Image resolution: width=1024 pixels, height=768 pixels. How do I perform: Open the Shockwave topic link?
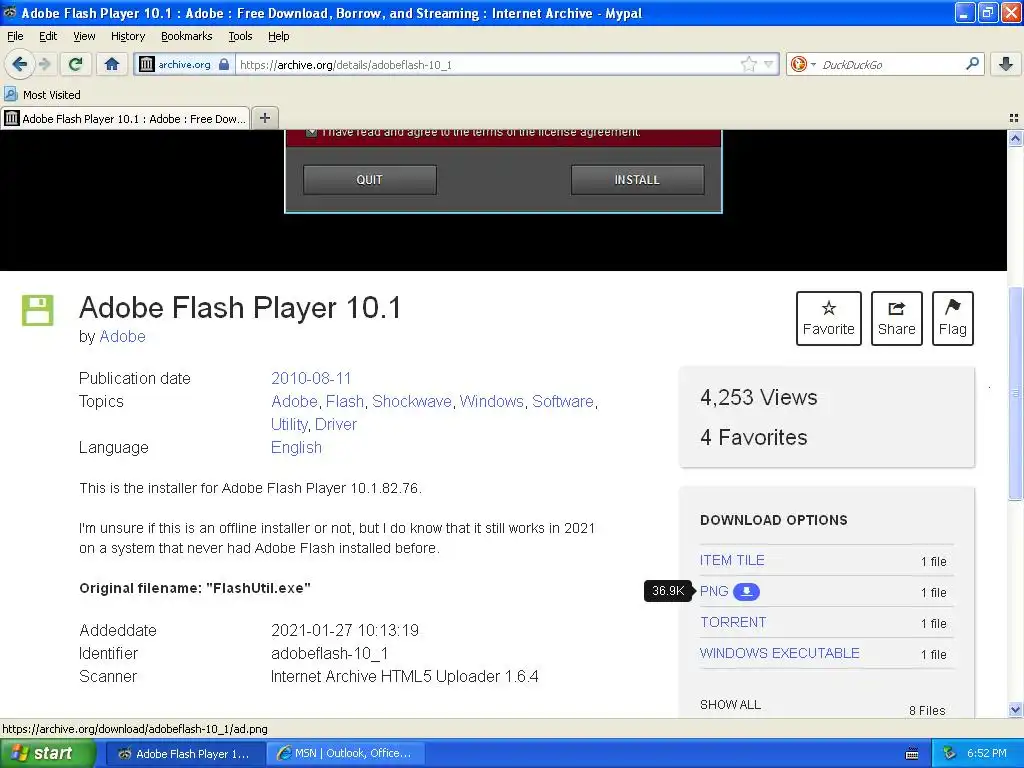click(411, 401)
